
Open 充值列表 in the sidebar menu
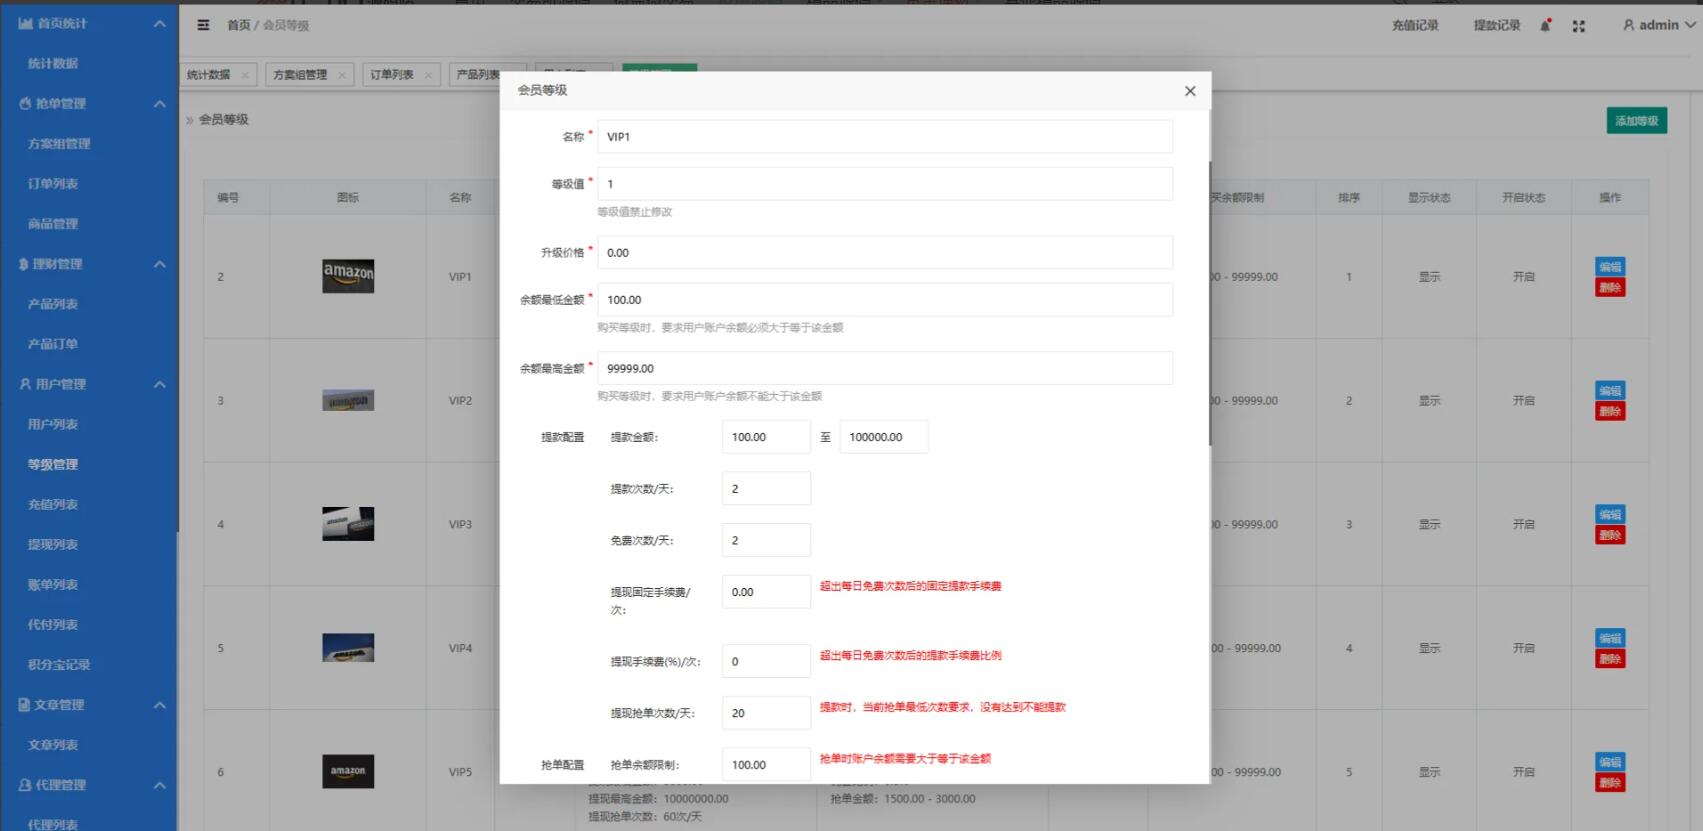[x=53, y=504]
